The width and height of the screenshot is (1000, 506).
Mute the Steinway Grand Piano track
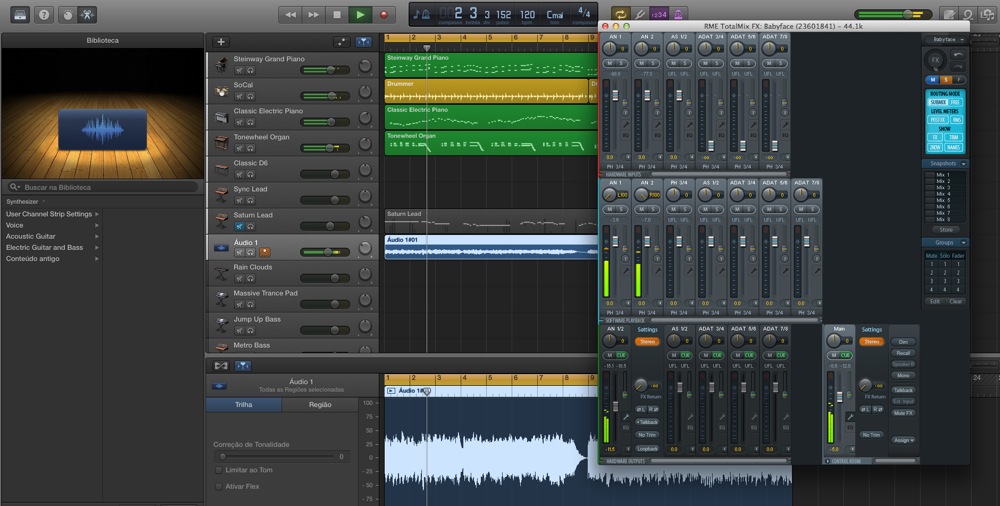[239, 70]
